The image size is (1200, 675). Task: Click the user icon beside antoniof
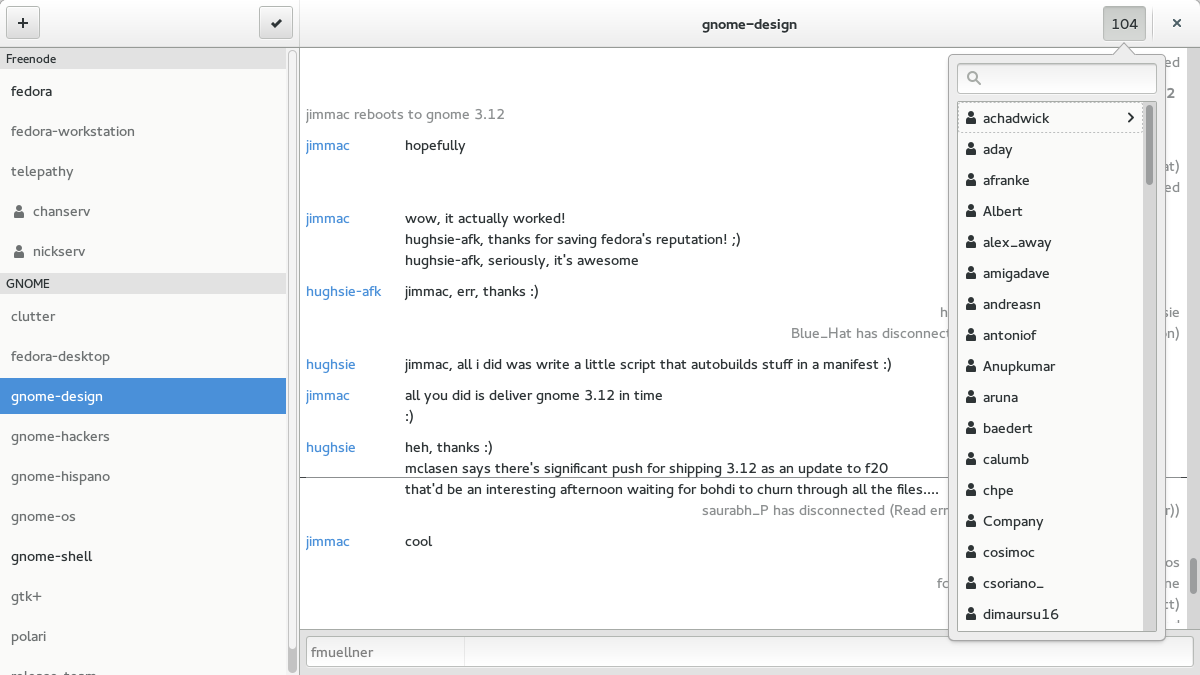(971, 335)
